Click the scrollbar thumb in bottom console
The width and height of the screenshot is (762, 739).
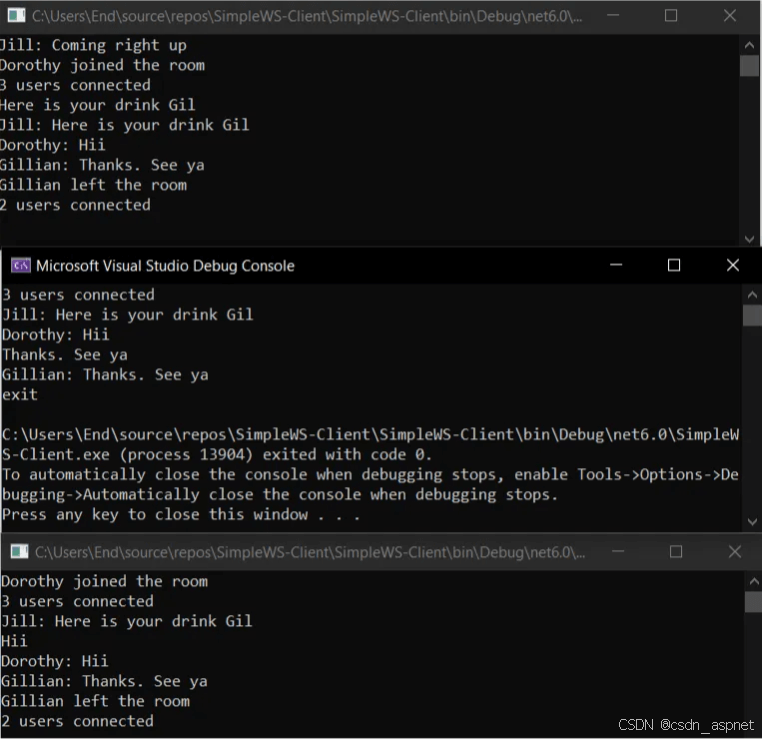pyautogui.click(x=754, y=602)
